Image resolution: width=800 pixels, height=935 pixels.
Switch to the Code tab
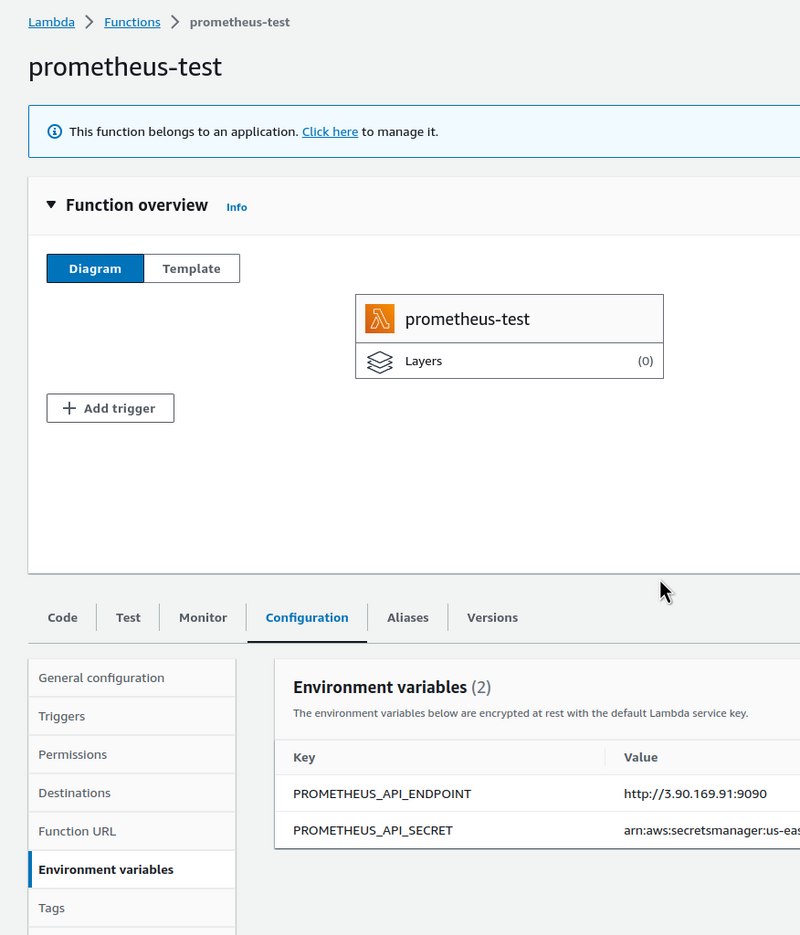coord(62,618)
